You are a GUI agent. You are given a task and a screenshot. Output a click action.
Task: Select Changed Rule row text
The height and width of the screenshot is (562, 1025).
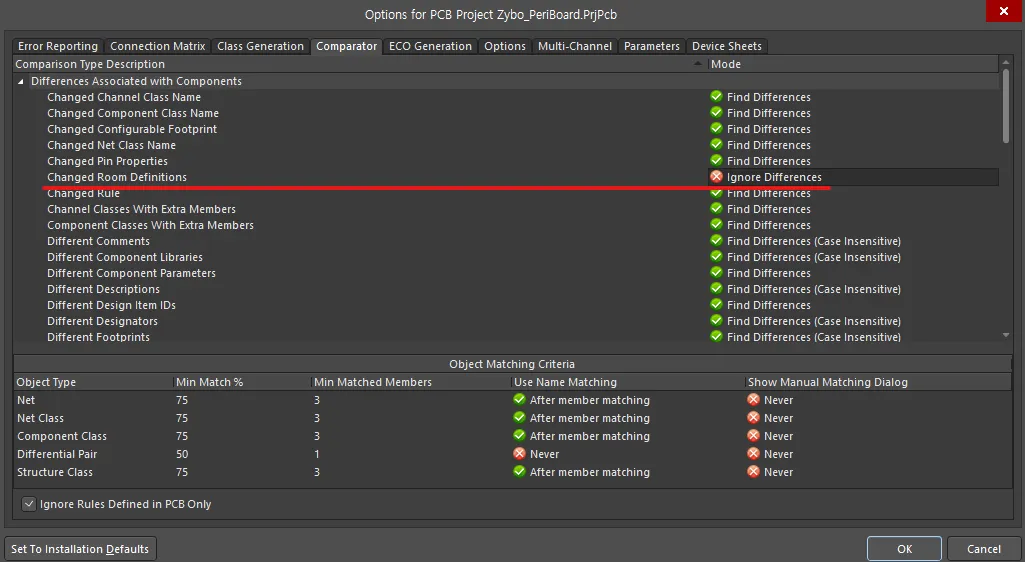83,193
